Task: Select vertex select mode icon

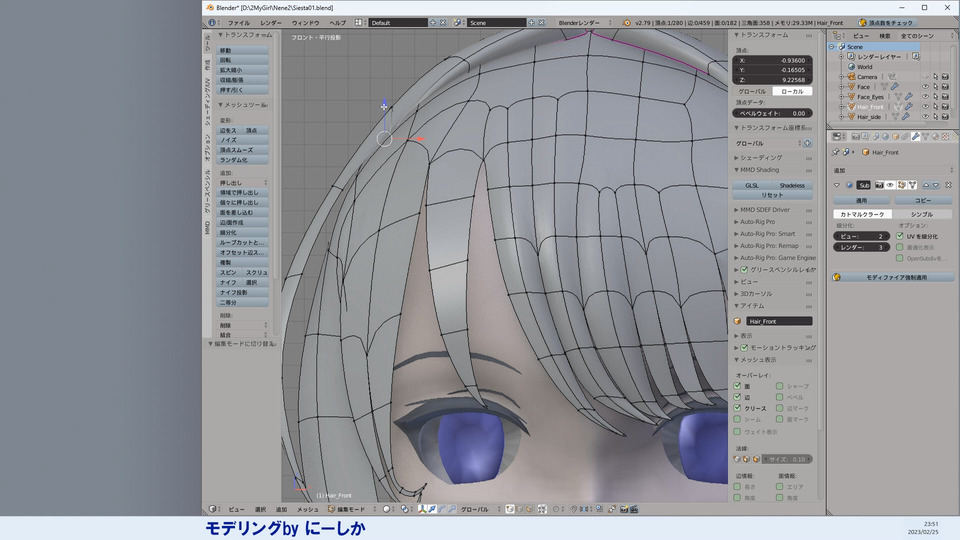Action: [510, 509]
